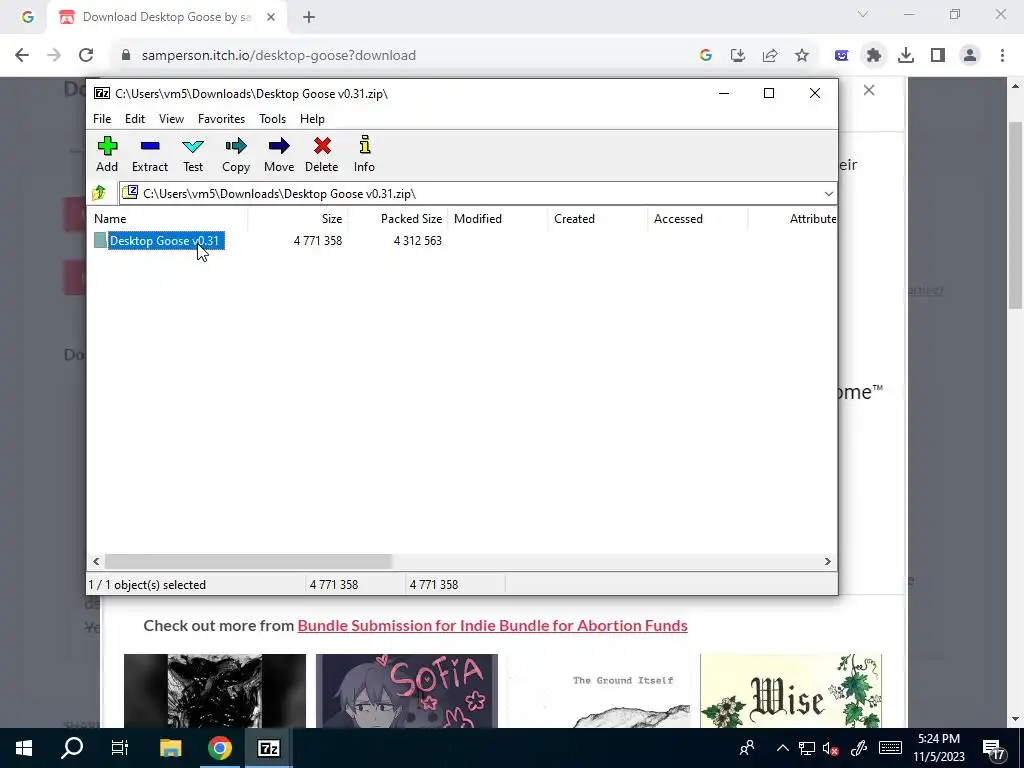Viewport: 1024px width, 768px height.
Task: Close the itch.io download popup
Action: [869, 90]
